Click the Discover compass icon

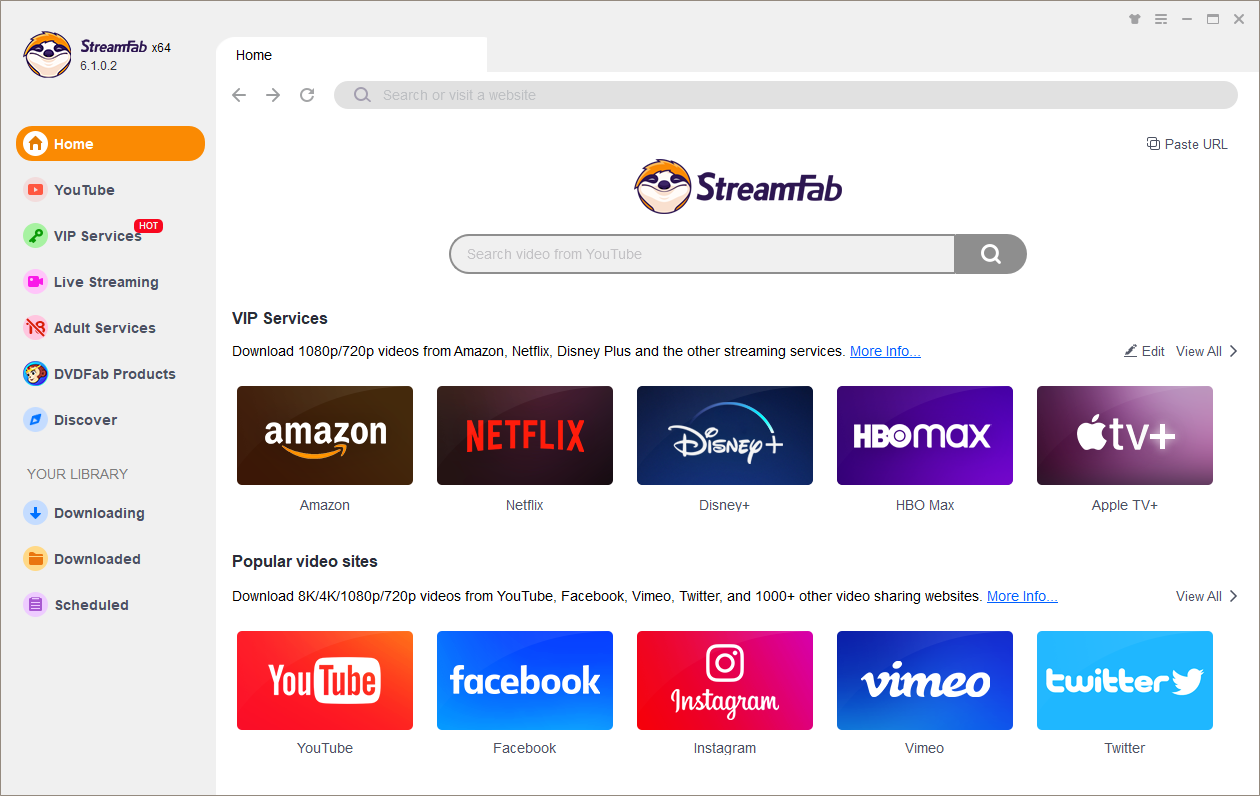click(x=36, y=420)
